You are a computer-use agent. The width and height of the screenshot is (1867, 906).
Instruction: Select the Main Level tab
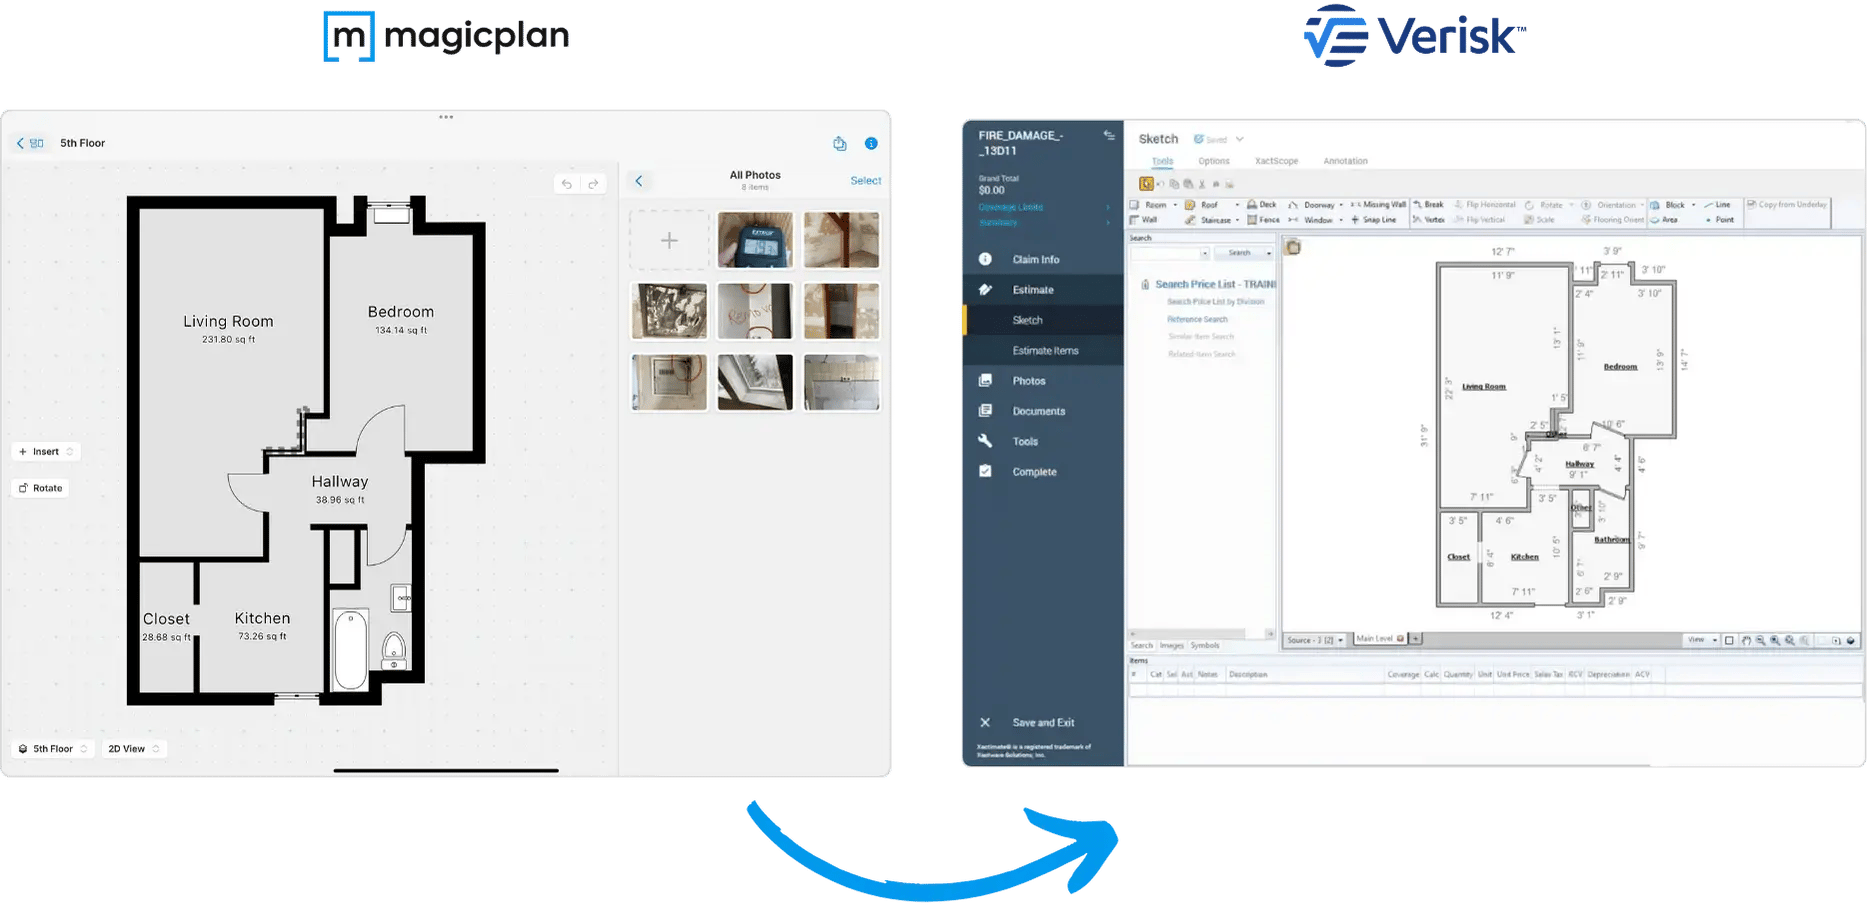click(1379, 639)
